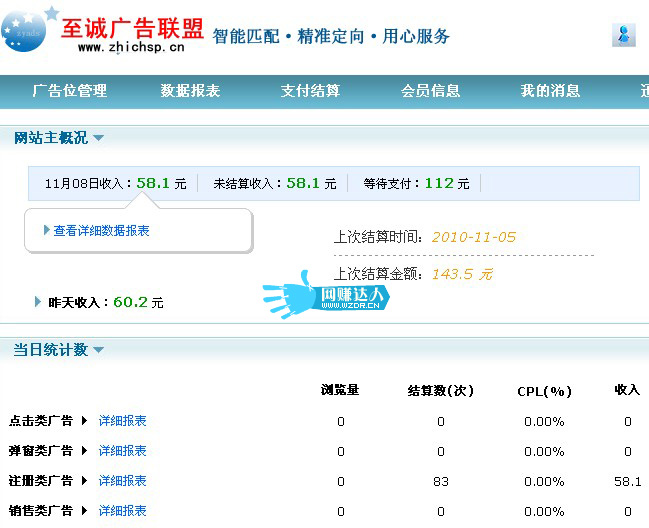Collapse the 当日统计数 section arrow
The height and width of the screenshot is (528, 649).
(x=99, y=350)
